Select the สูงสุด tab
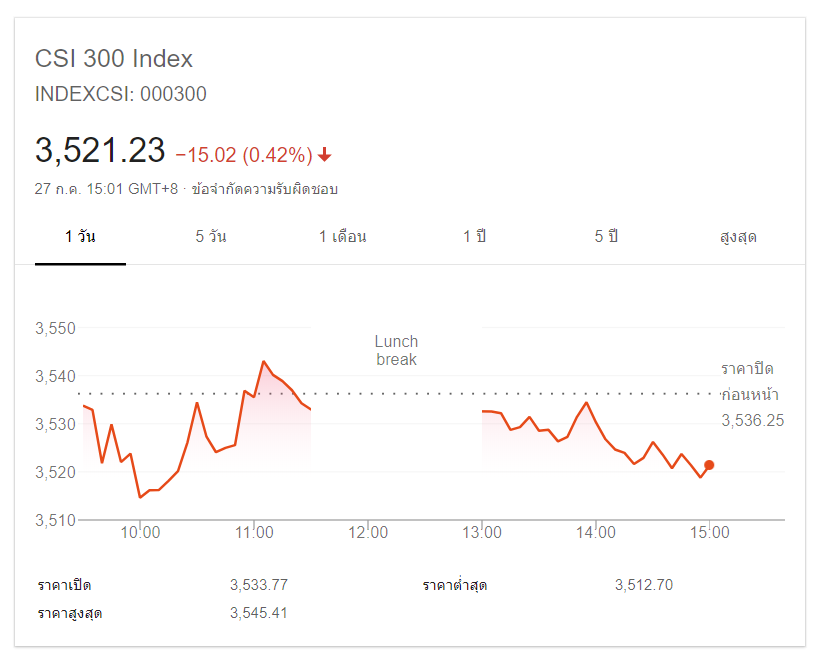This screenshot has height=662, width=826. tap(738, 237)
